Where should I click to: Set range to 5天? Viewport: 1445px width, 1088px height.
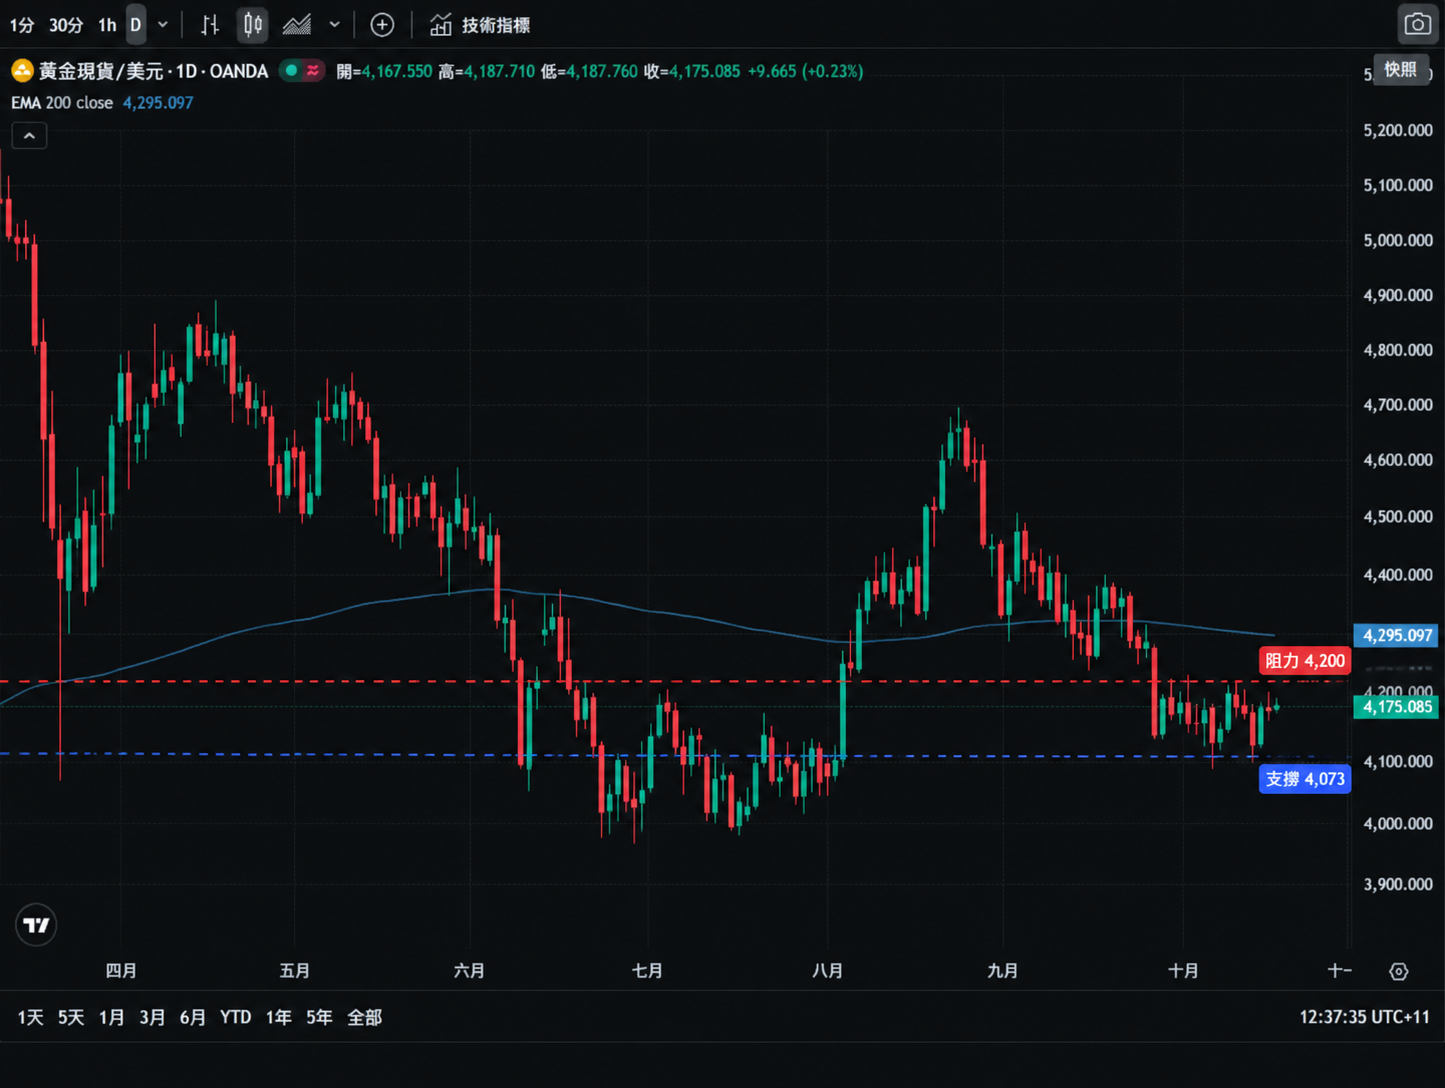(71, 1017)
